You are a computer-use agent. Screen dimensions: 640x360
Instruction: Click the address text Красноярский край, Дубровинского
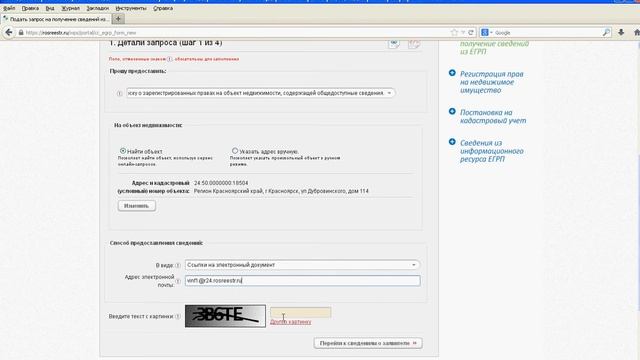tap(281, 191)
